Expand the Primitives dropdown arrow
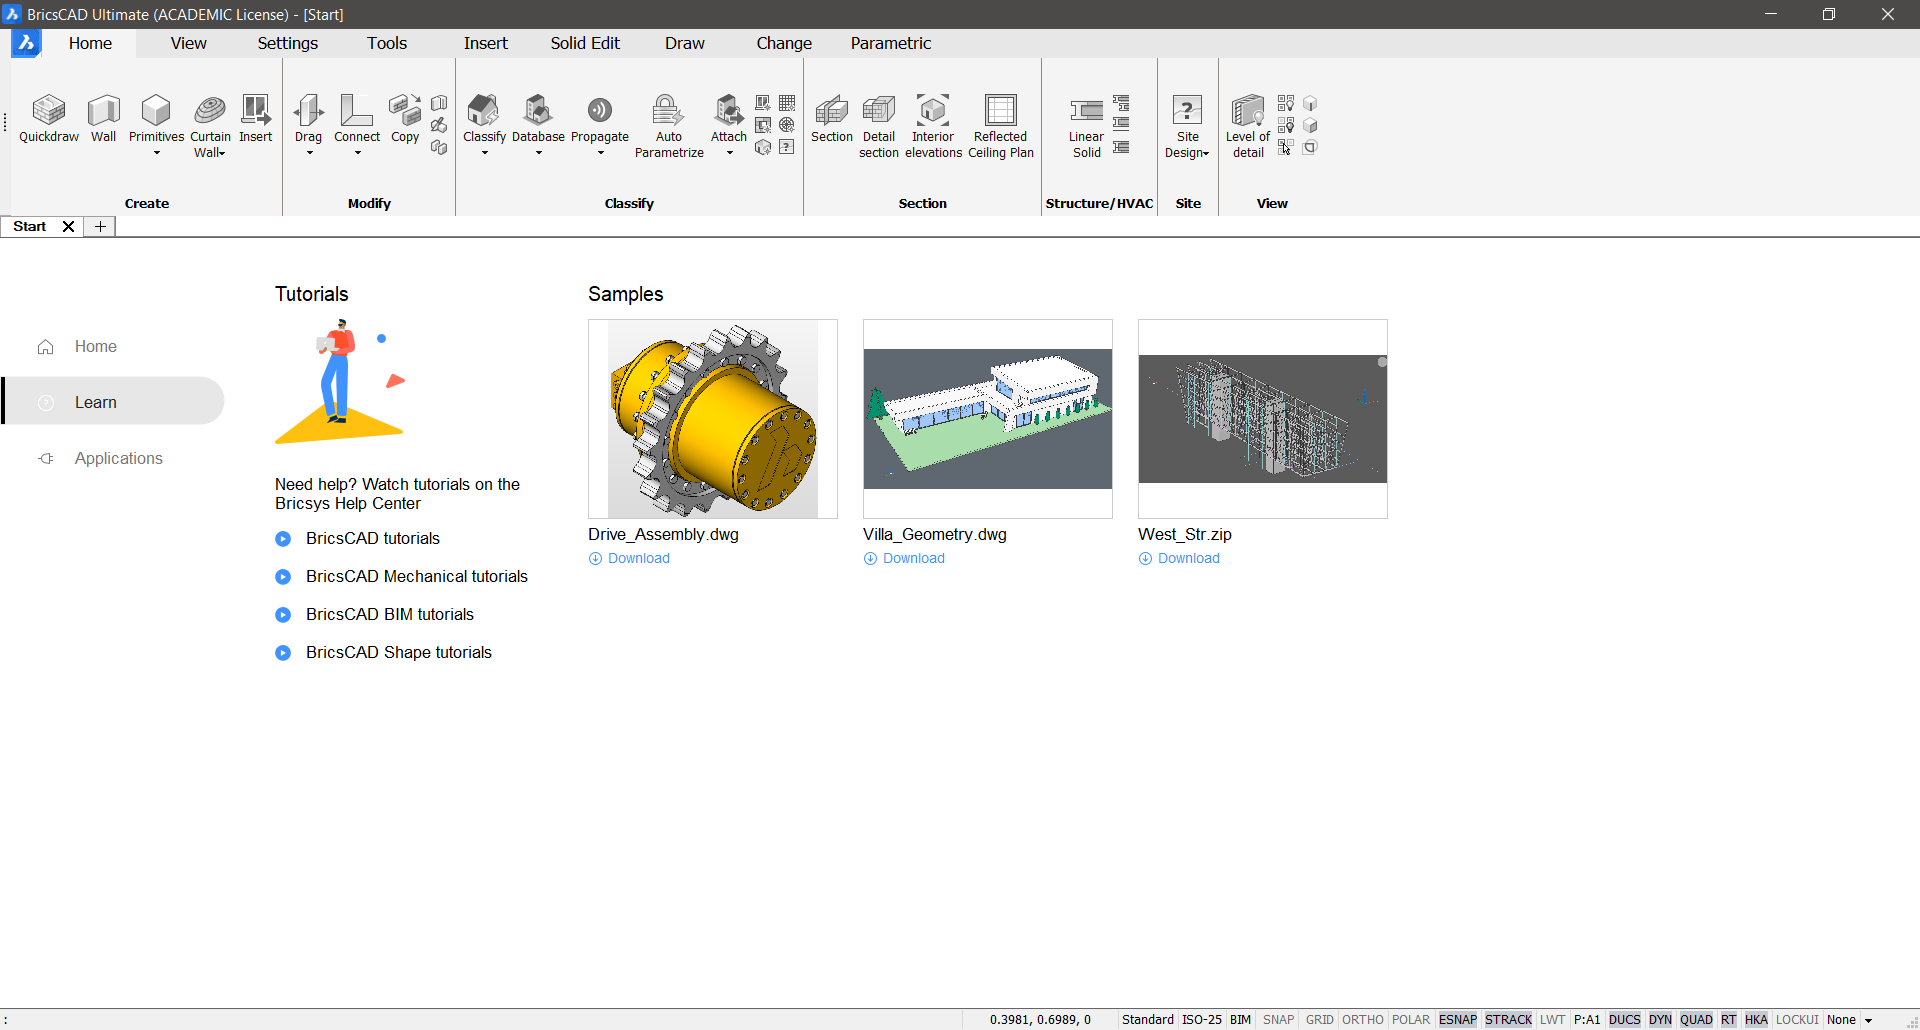 click(157, 153)
